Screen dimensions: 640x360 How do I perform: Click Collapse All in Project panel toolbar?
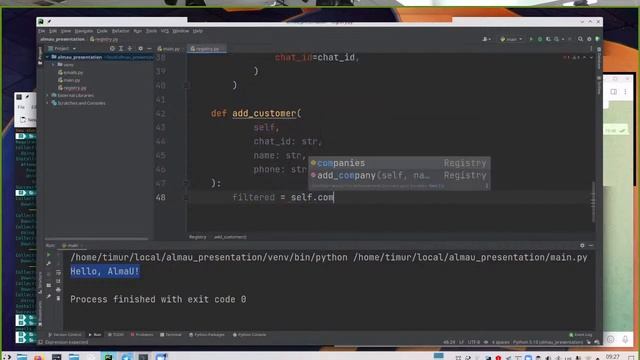130,49
